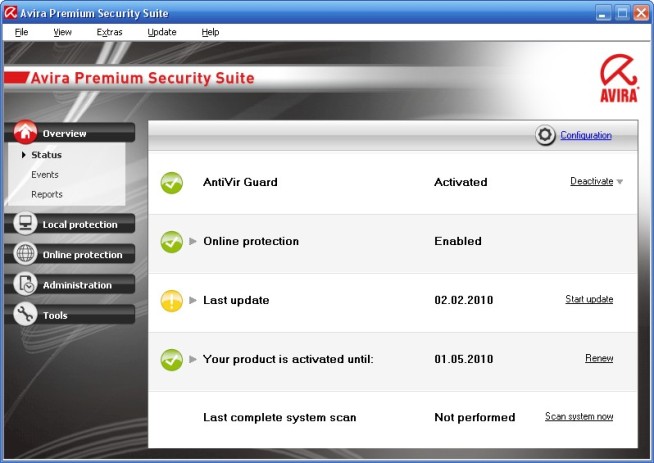The height and width of the screenshot is (463, 654).
Task: Expand the Last update details
Action: [193, 300]
